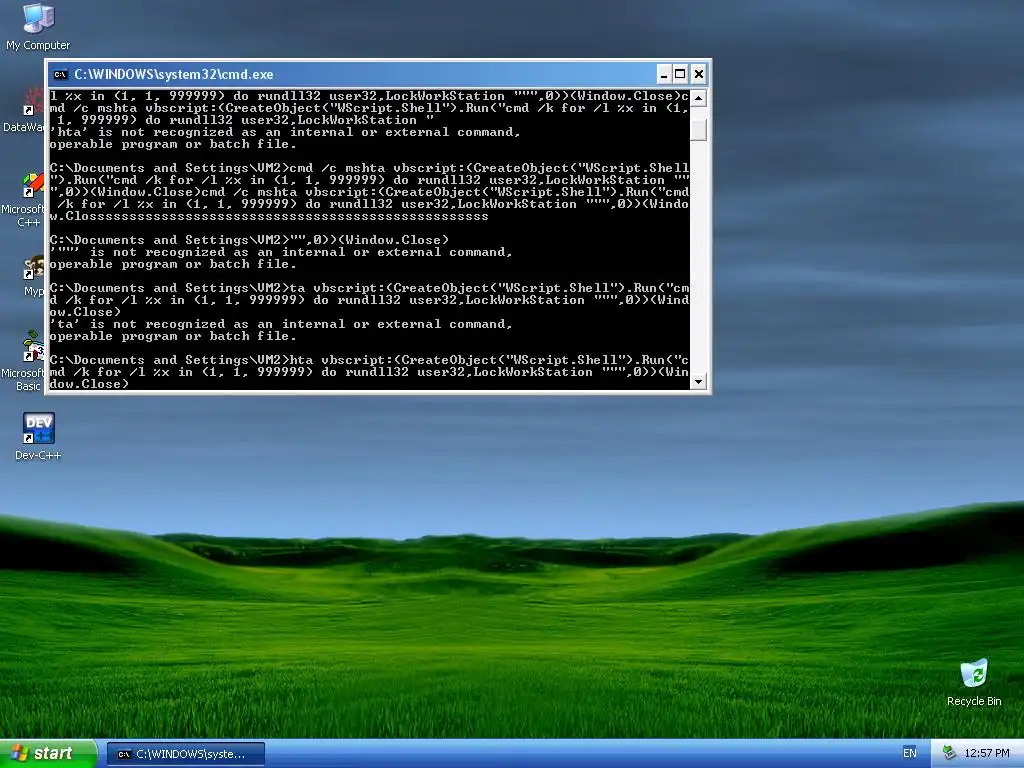The width and height of the screenshot is (1024, 768).
Task: Click the 12:57 PM clock
Action: [x=986, y=753]
